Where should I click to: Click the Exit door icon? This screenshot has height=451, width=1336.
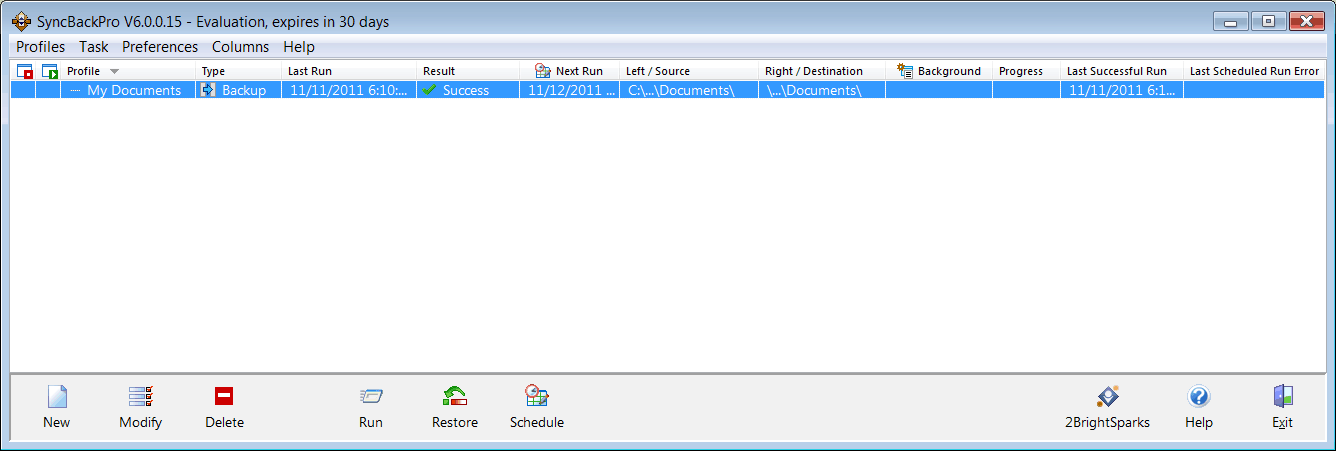(x=1283, y=397)
